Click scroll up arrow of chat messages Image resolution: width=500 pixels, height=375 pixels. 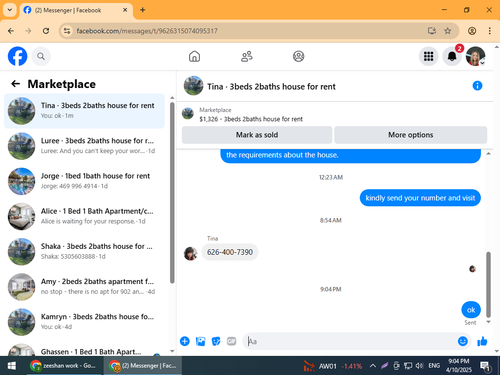pos(488,153)
